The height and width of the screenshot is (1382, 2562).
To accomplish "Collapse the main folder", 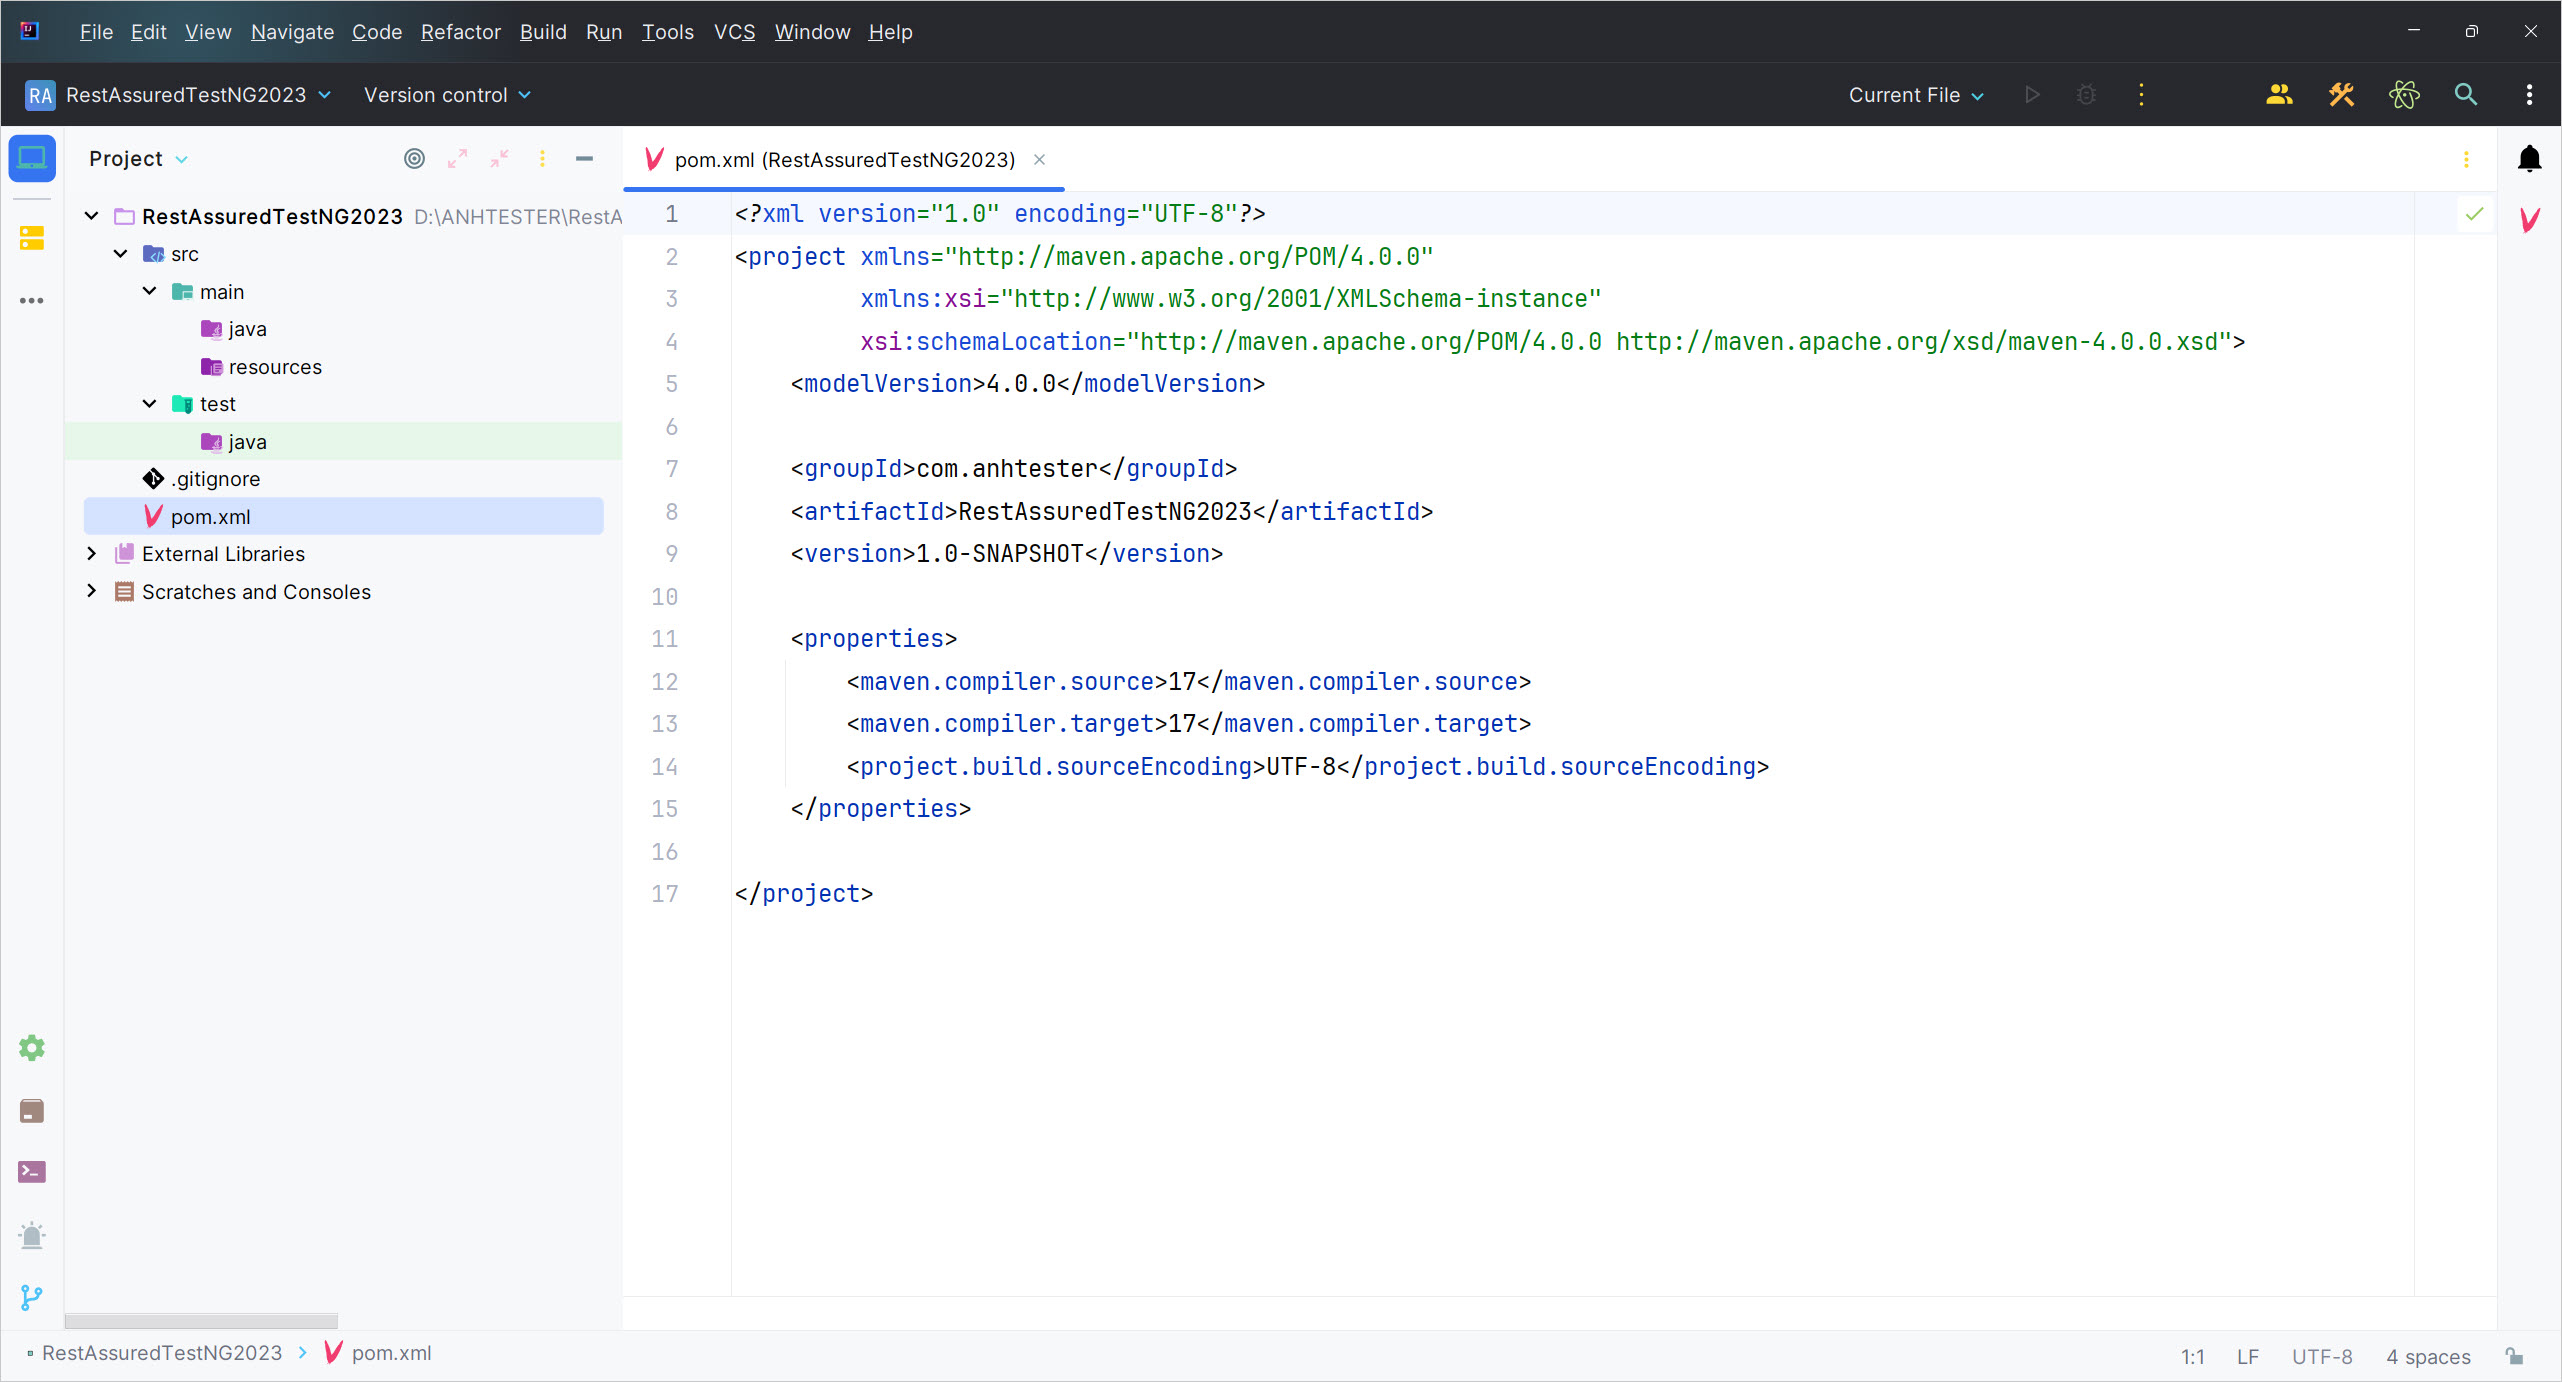I will [150, 291].
